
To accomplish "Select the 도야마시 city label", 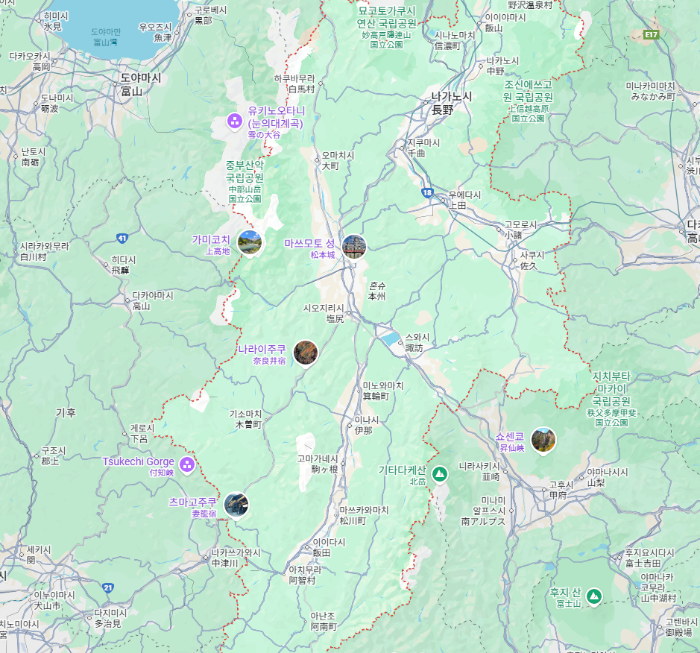I will [140, 84].
